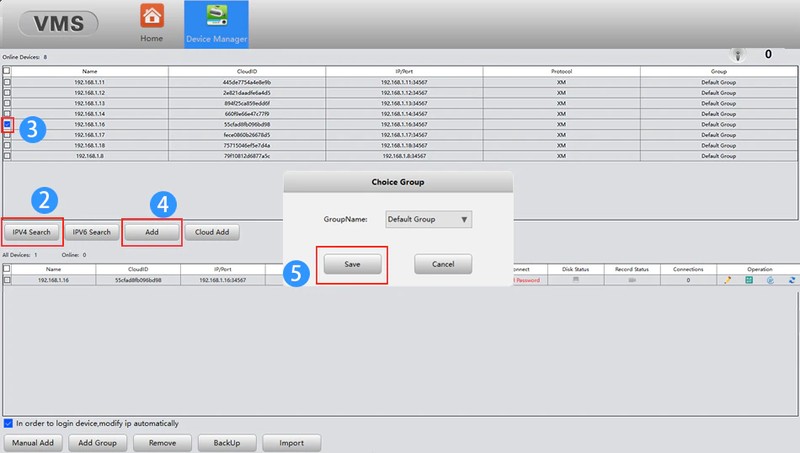This screenshot has width=800, height=453.
Task: Click the Save button in Choice Group
Action: point(351,264)
